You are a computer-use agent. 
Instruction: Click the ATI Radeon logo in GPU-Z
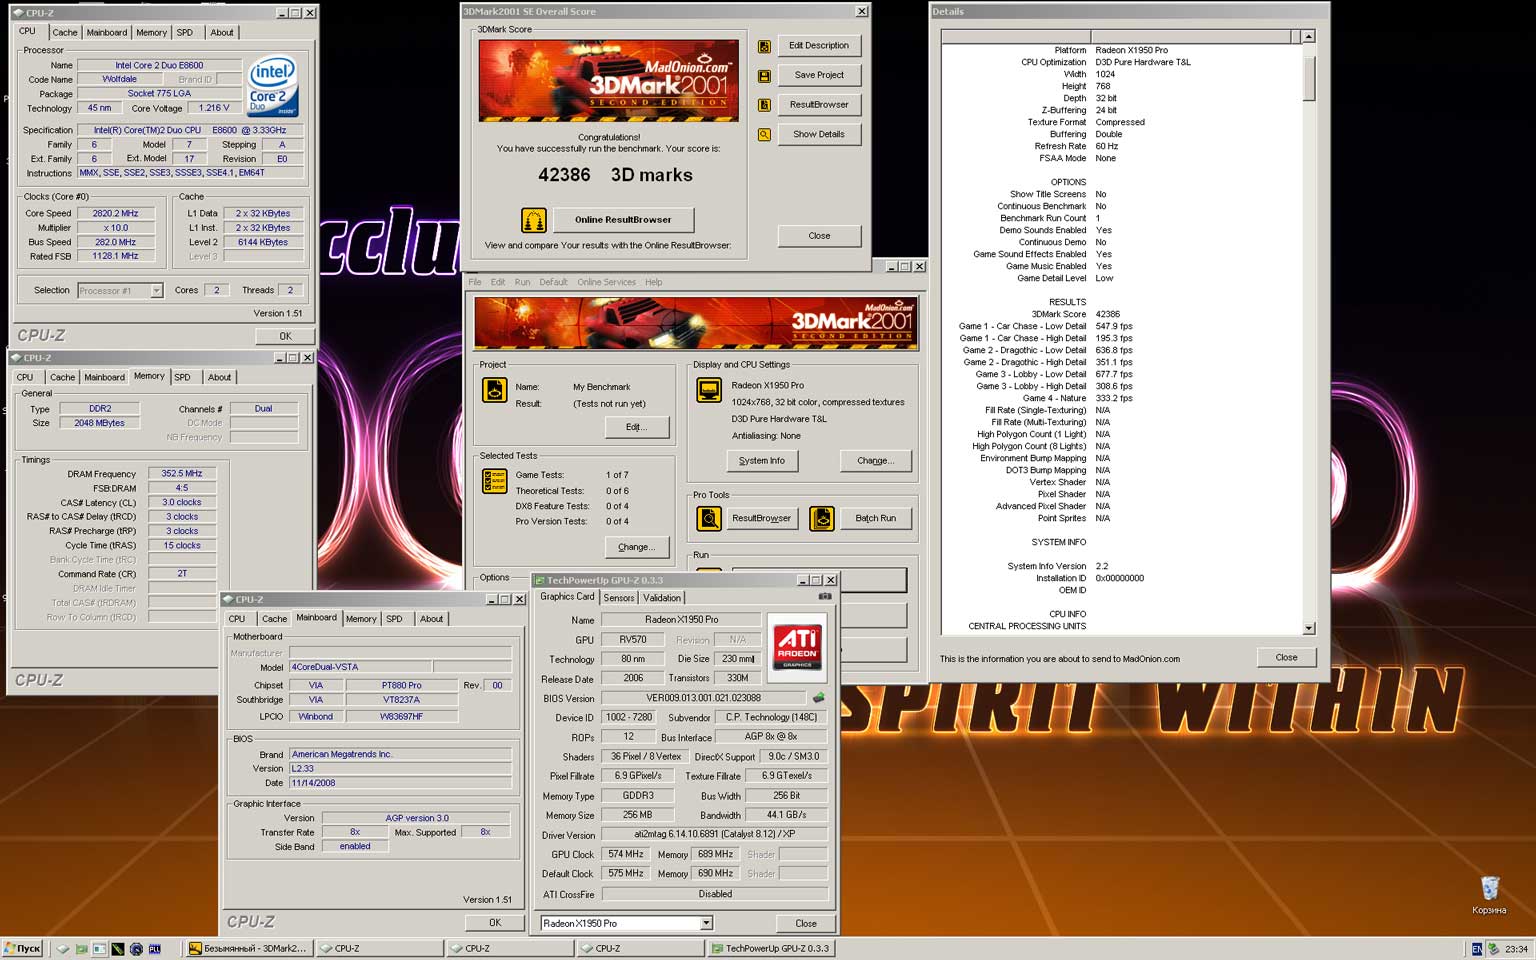point(797,646)
